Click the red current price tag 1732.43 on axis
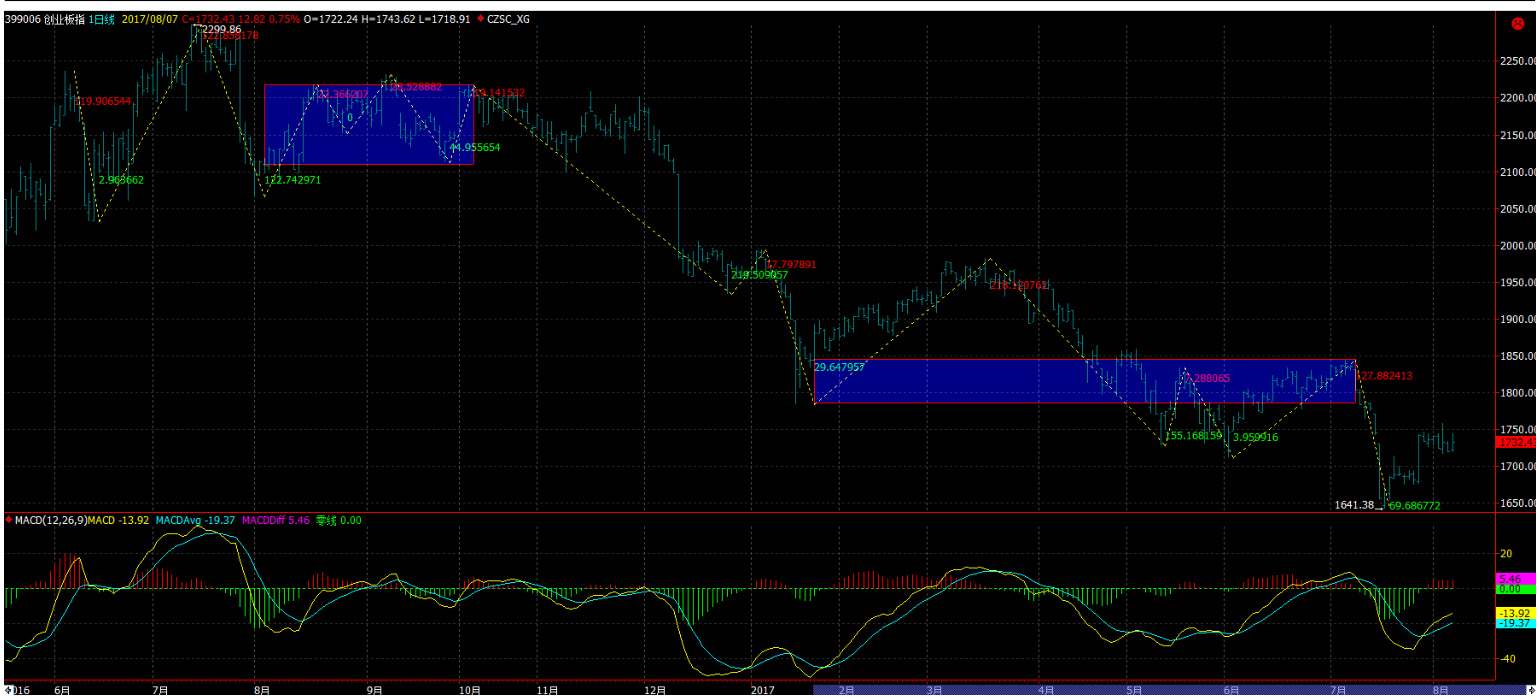 click(x=1515, y=442)
